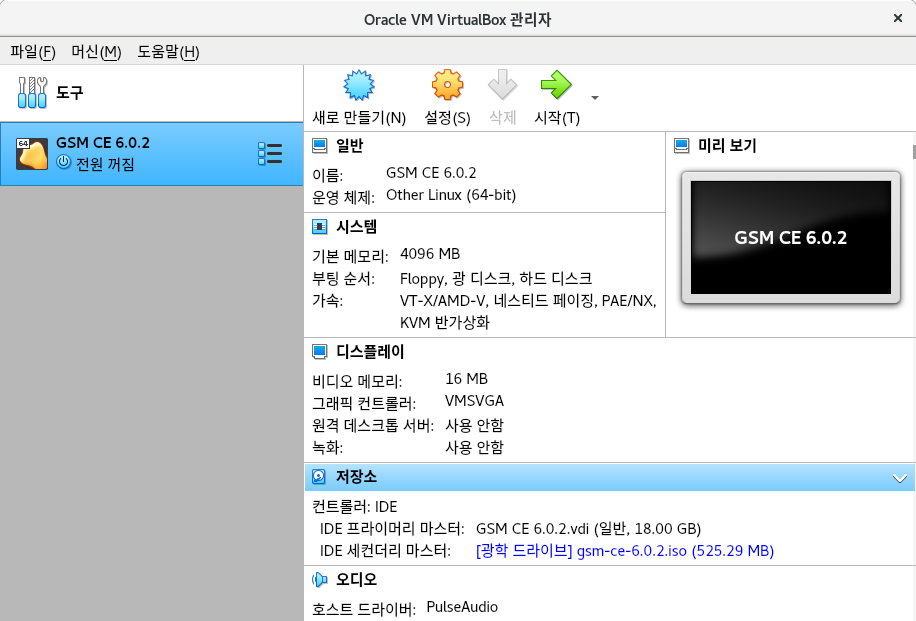
Task: Open the Machine (머신) menu
Action: (96, 52)
